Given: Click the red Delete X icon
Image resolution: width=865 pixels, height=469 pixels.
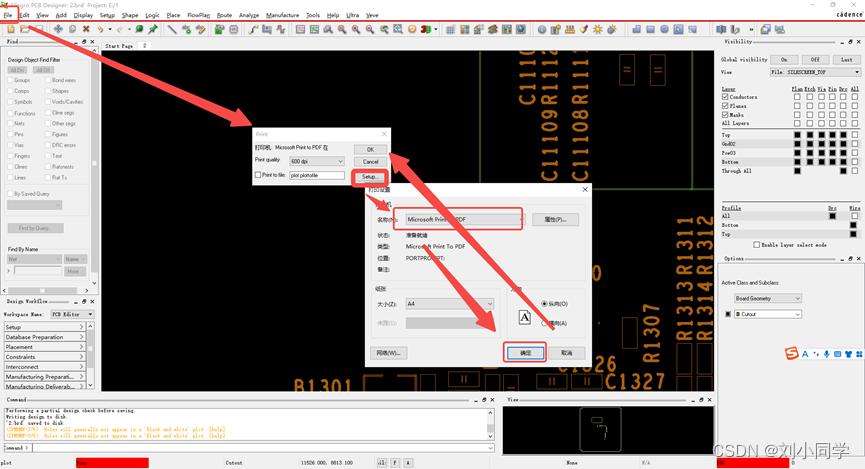Looking at the screenshot, I should (86, 30).
